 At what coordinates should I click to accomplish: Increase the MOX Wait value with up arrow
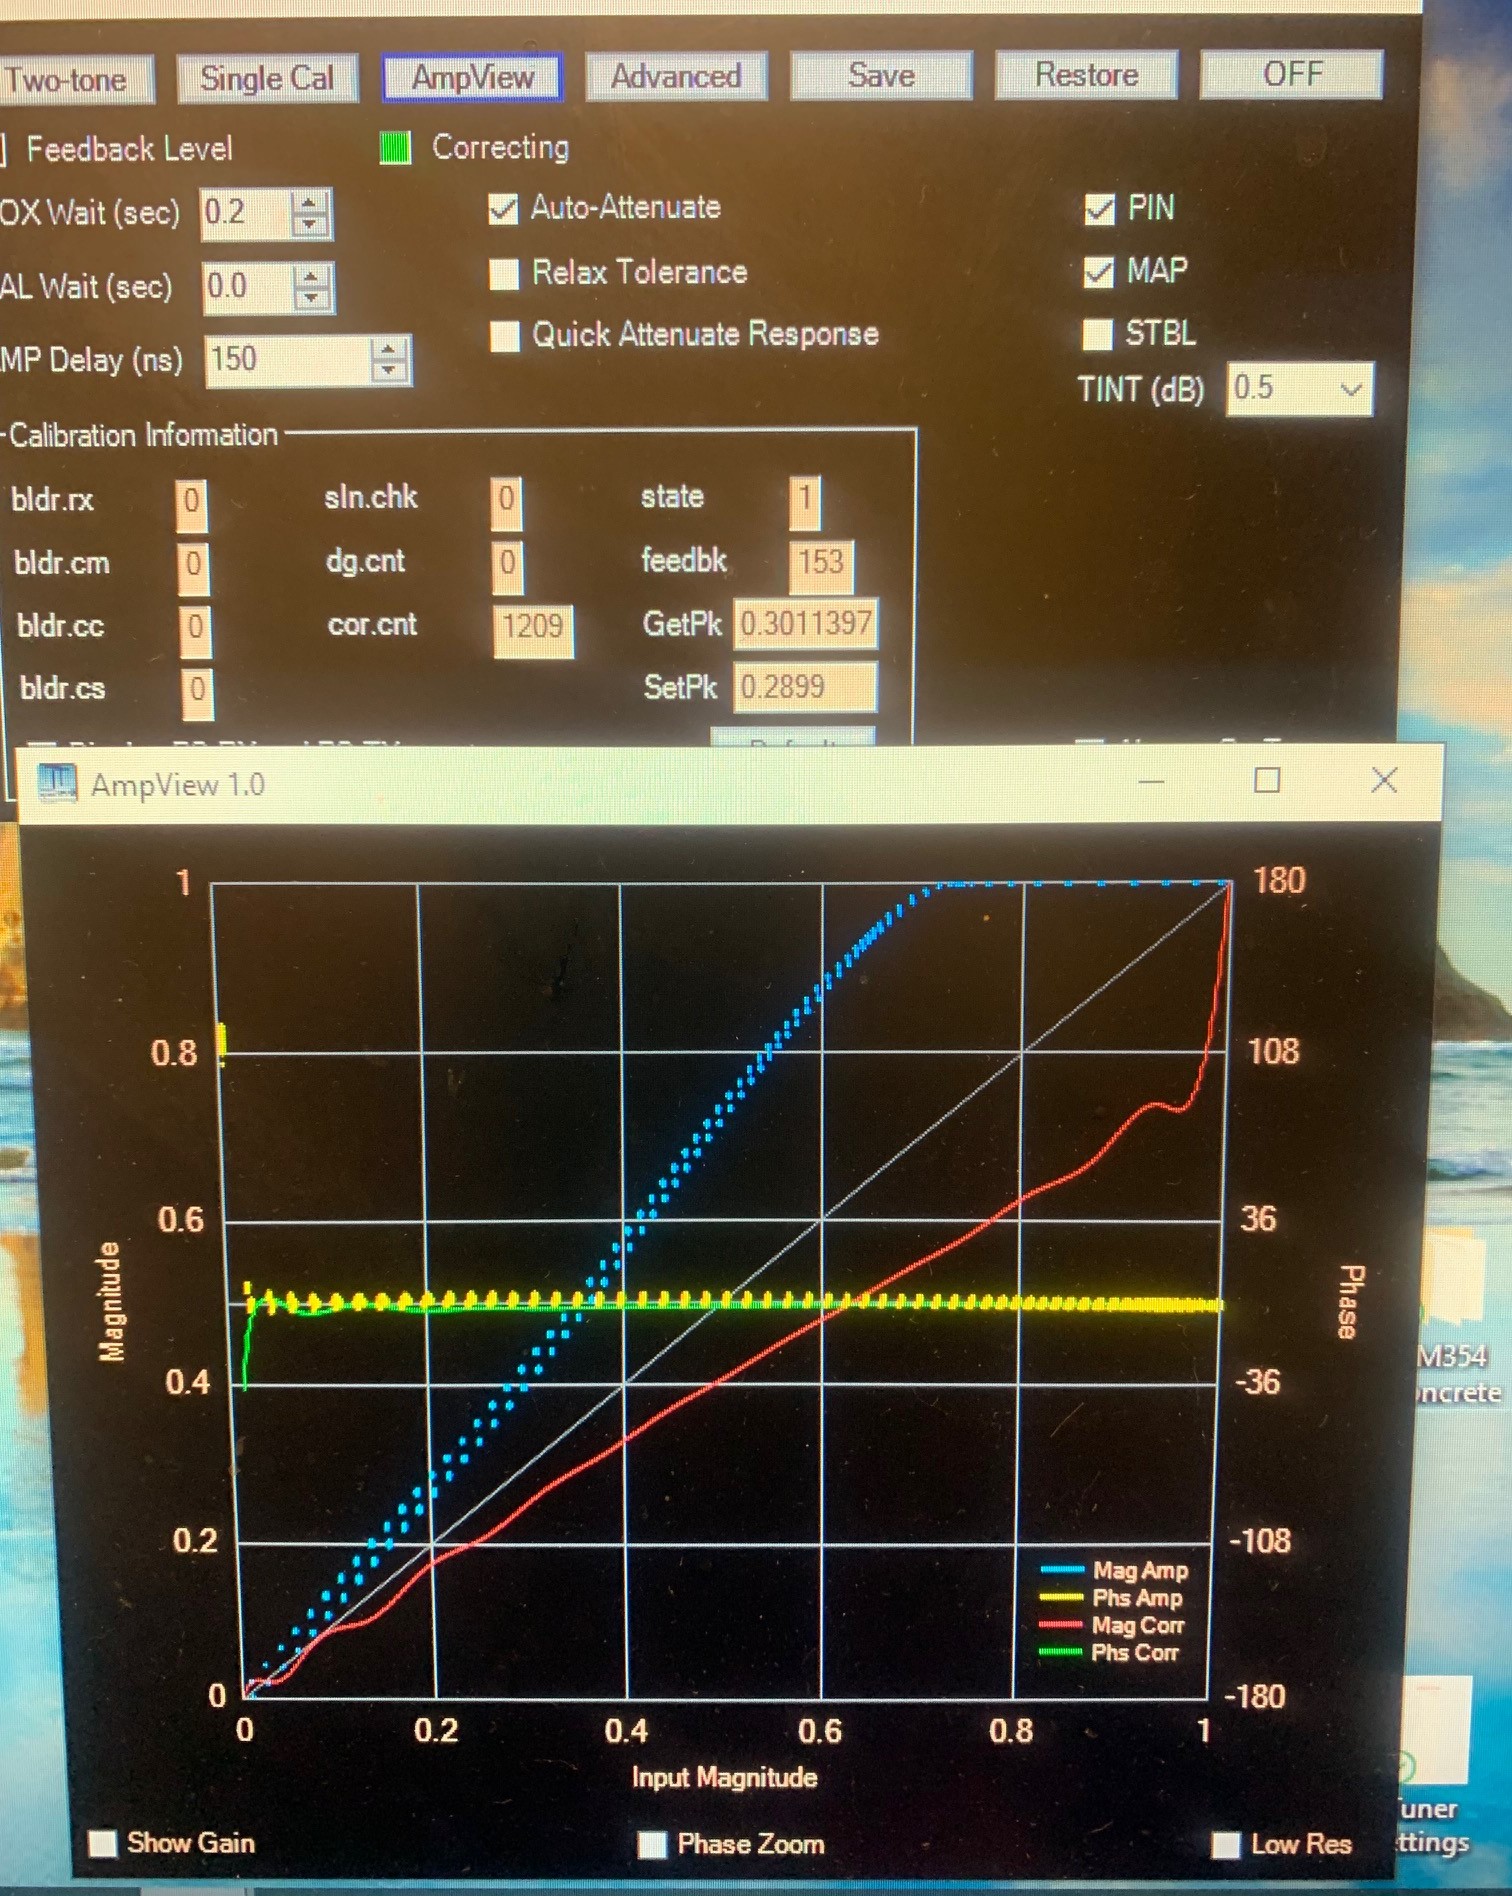pos(310,201)
